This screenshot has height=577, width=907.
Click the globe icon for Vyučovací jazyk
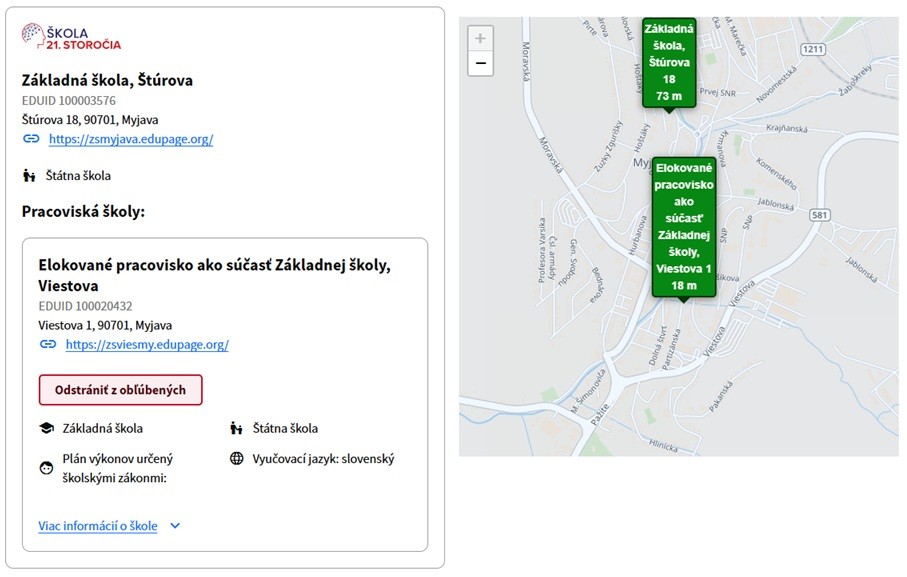pos(236,459)
